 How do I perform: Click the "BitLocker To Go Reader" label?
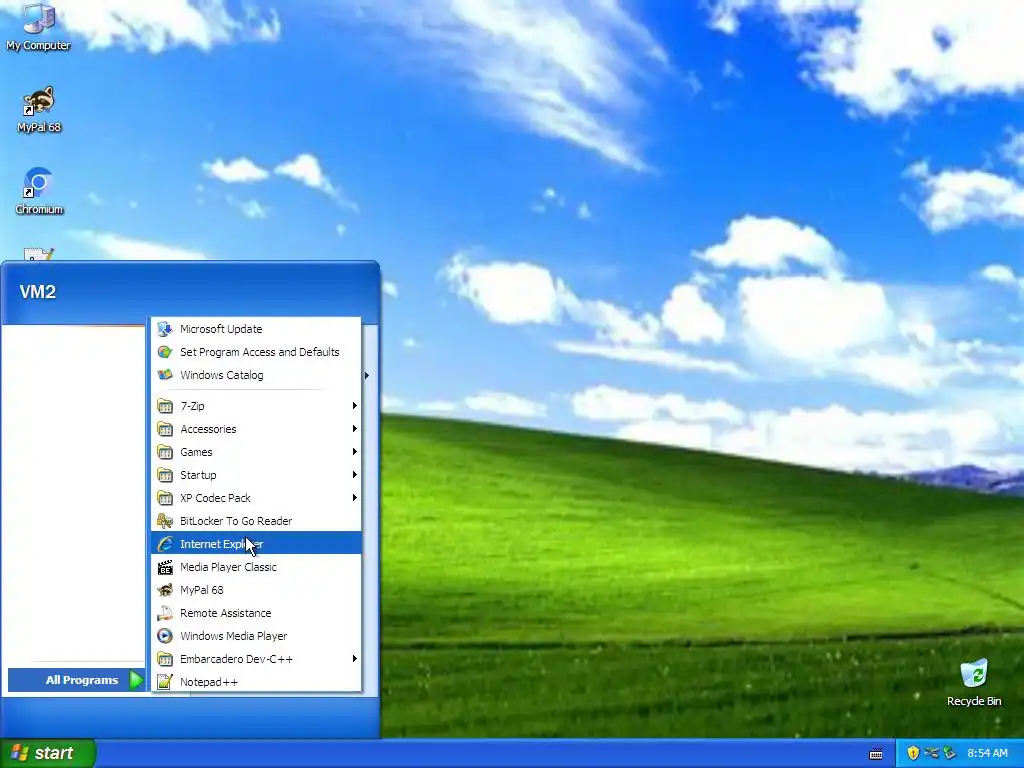[236, 521]
